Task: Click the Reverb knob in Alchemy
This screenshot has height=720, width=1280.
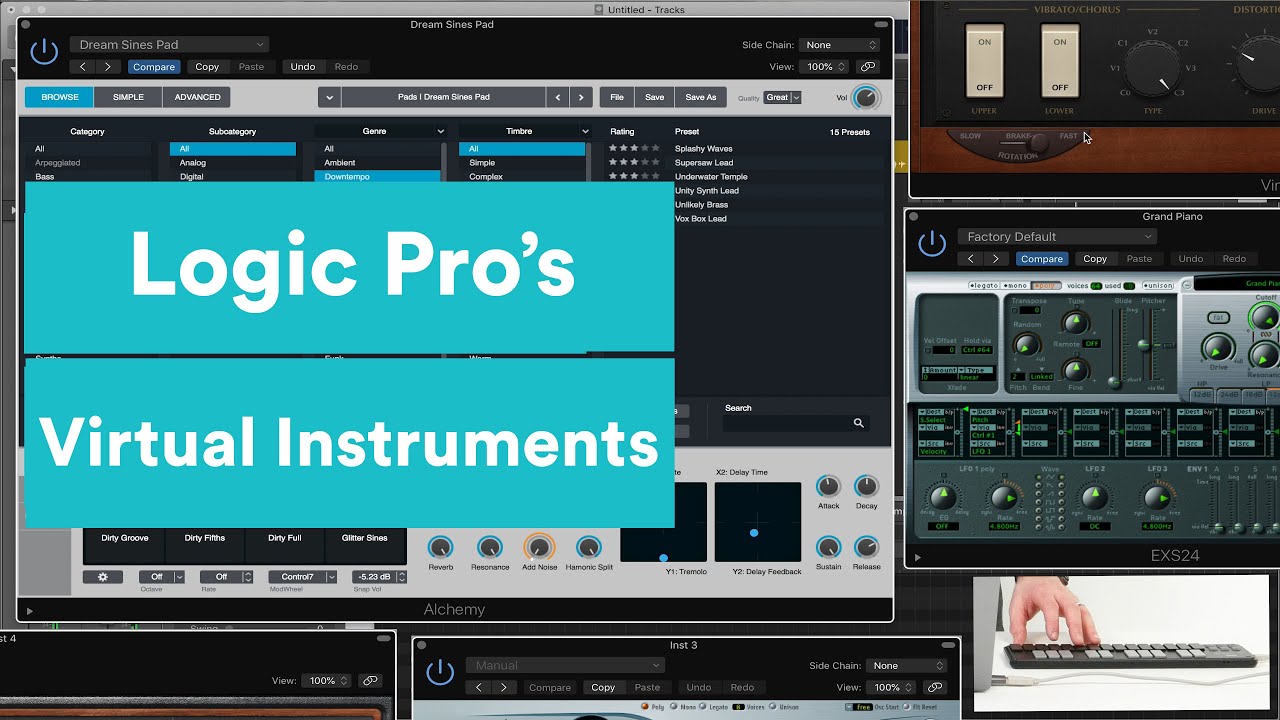Action: tap(440, 547)
